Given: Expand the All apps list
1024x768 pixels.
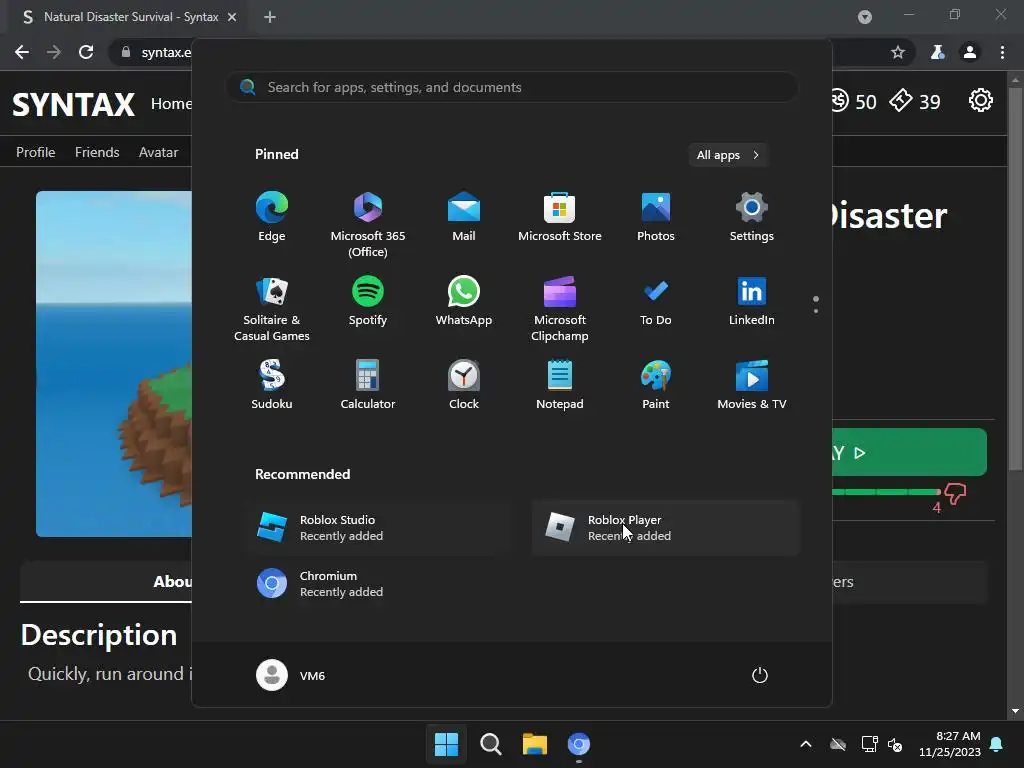Looking at the screenshot, I should pos(728,155).
